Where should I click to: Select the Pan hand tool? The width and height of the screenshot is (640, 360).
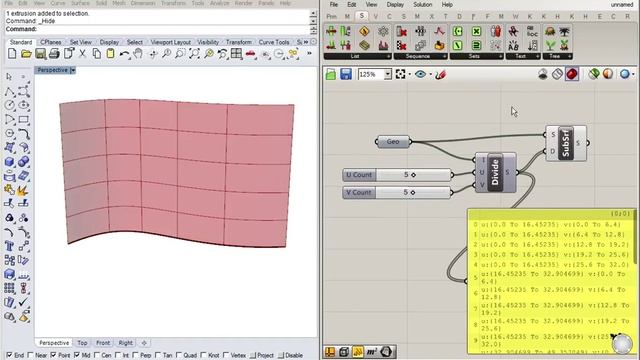pyautogui.click(x=138, y=53)
